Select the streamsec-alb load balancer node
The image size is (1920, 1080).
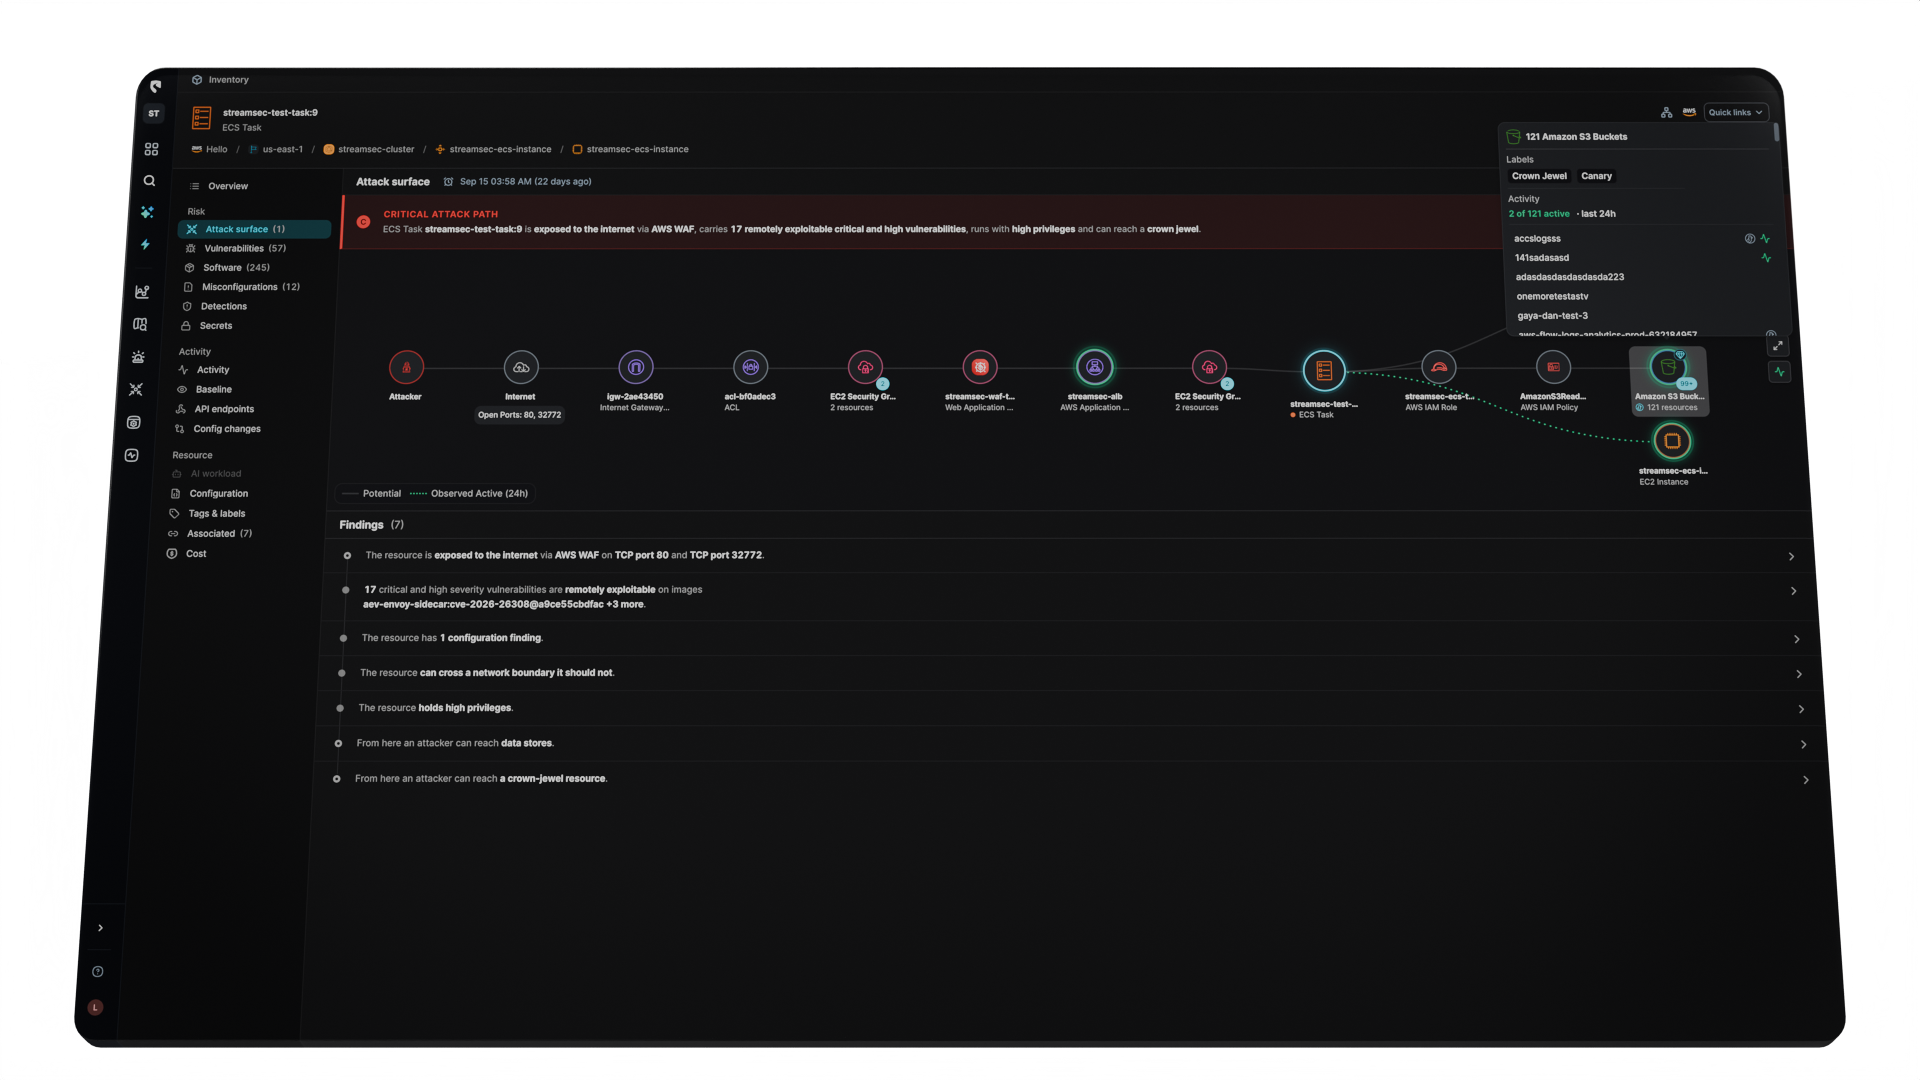[x=1095, y=367]
